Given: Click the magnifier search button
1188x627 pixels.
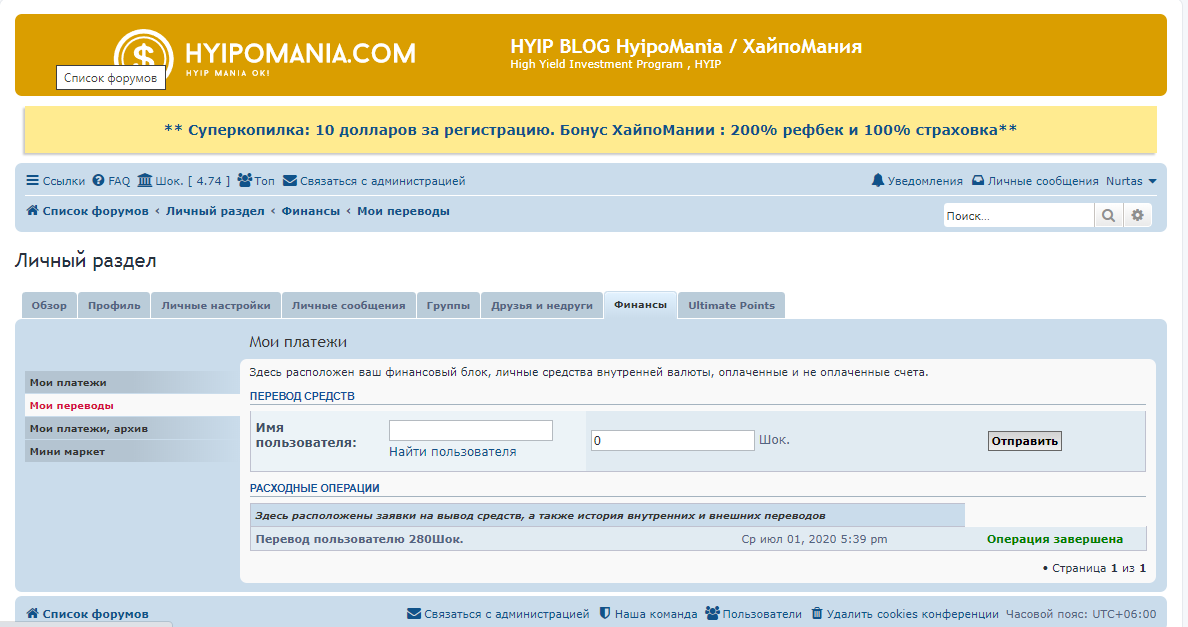Looking at the screenshot, I should (1108, 215).
